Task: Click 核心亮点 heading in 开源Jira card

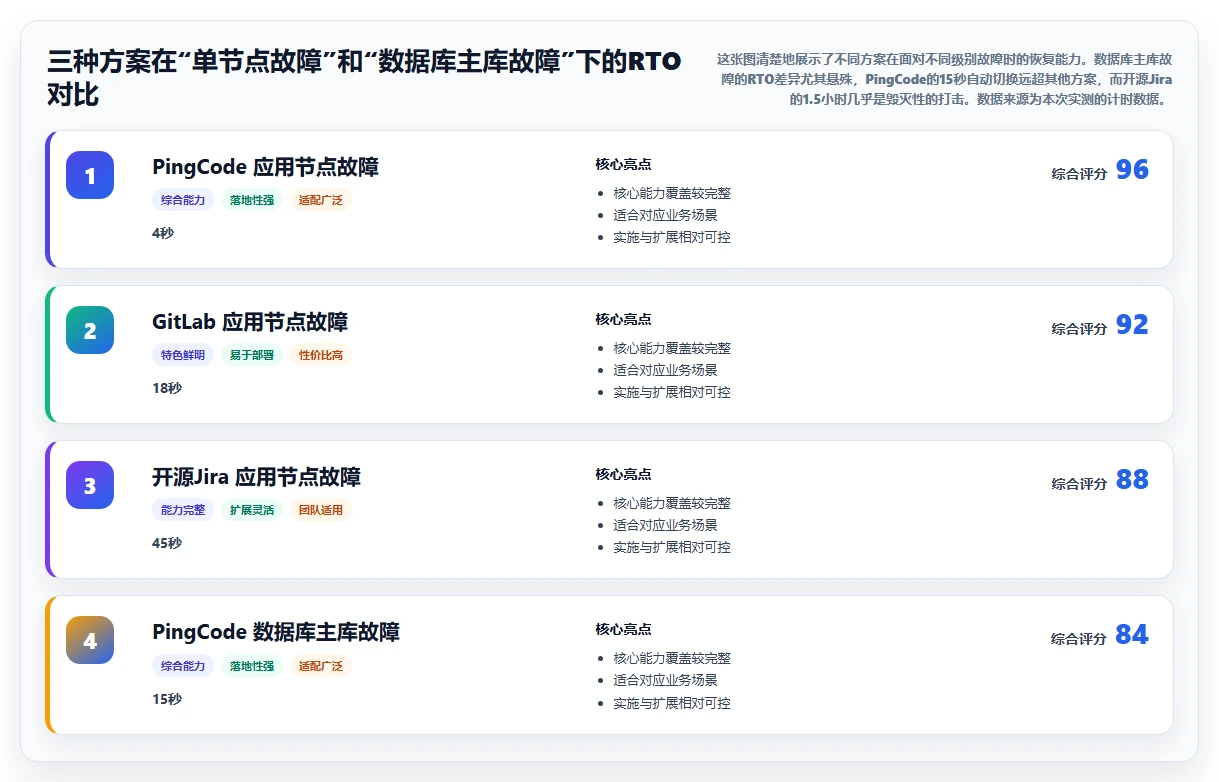Action: tap(623, 474)
